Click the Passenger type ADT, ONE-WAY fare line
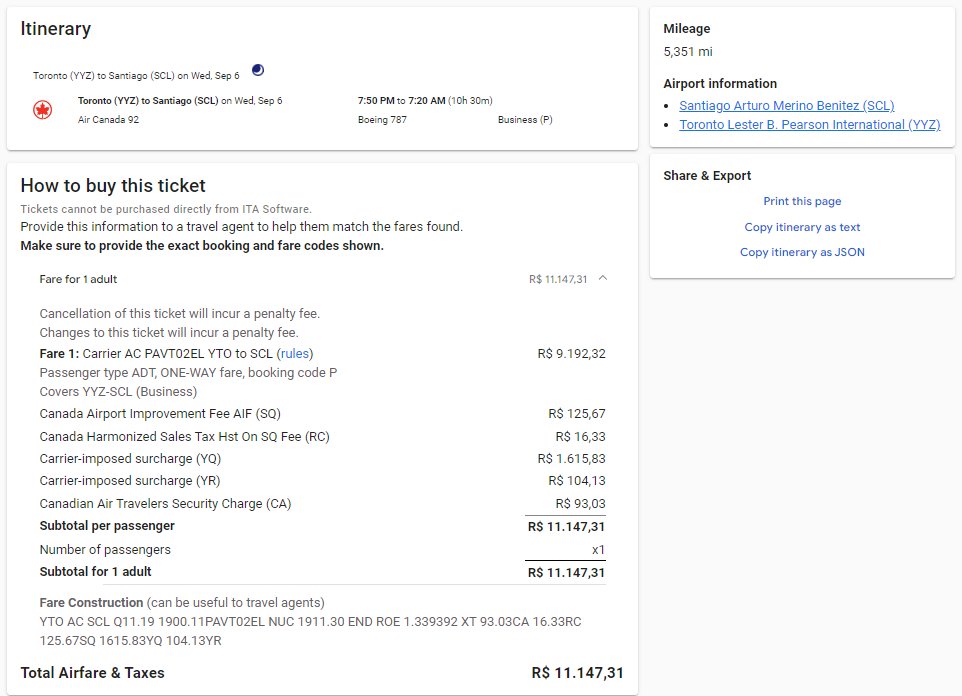The image size is (962, 696). [x=188, y=373]
